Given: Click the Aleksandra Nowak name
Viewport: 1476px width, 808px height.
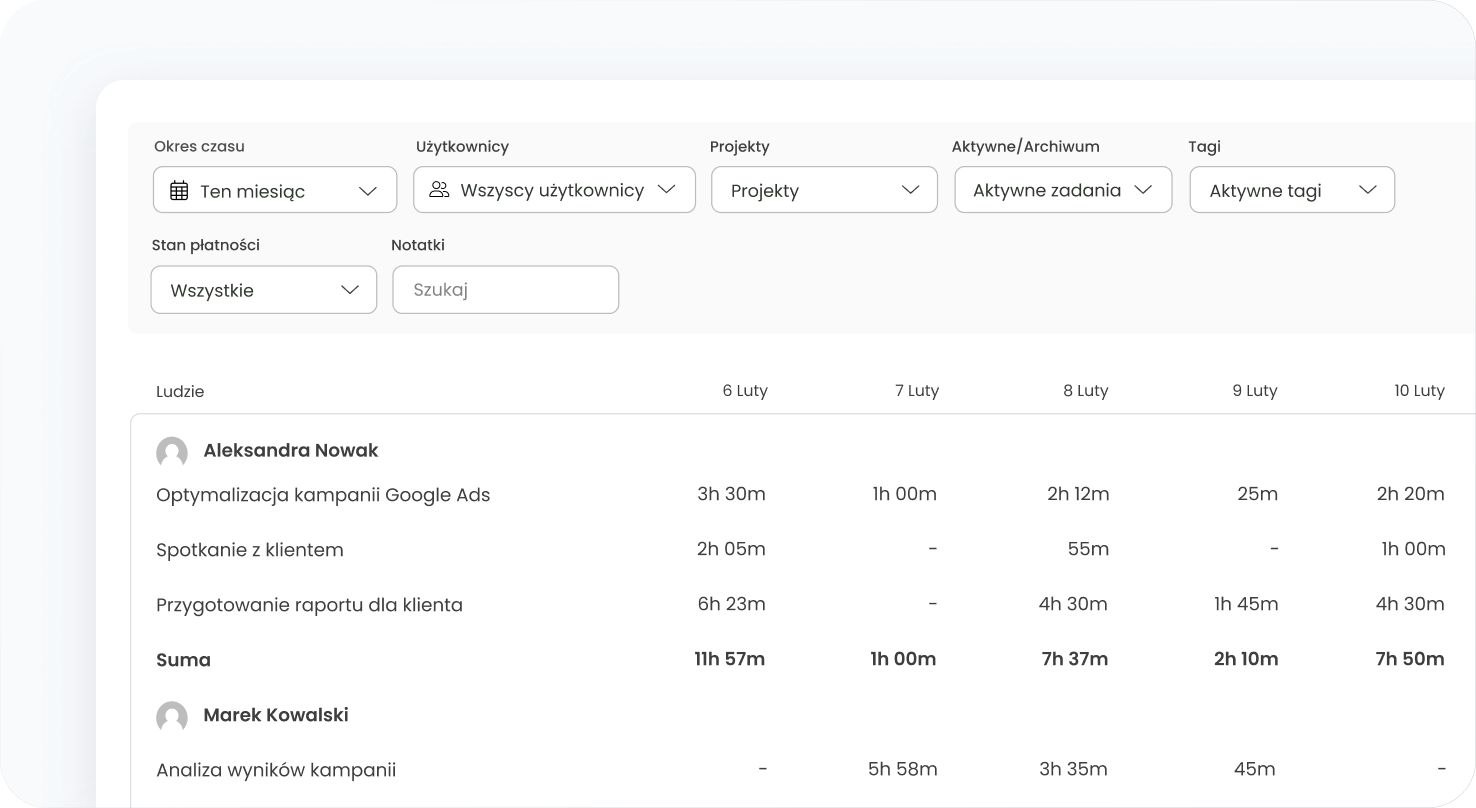Looking at the screenshot, I should (290, 451).
